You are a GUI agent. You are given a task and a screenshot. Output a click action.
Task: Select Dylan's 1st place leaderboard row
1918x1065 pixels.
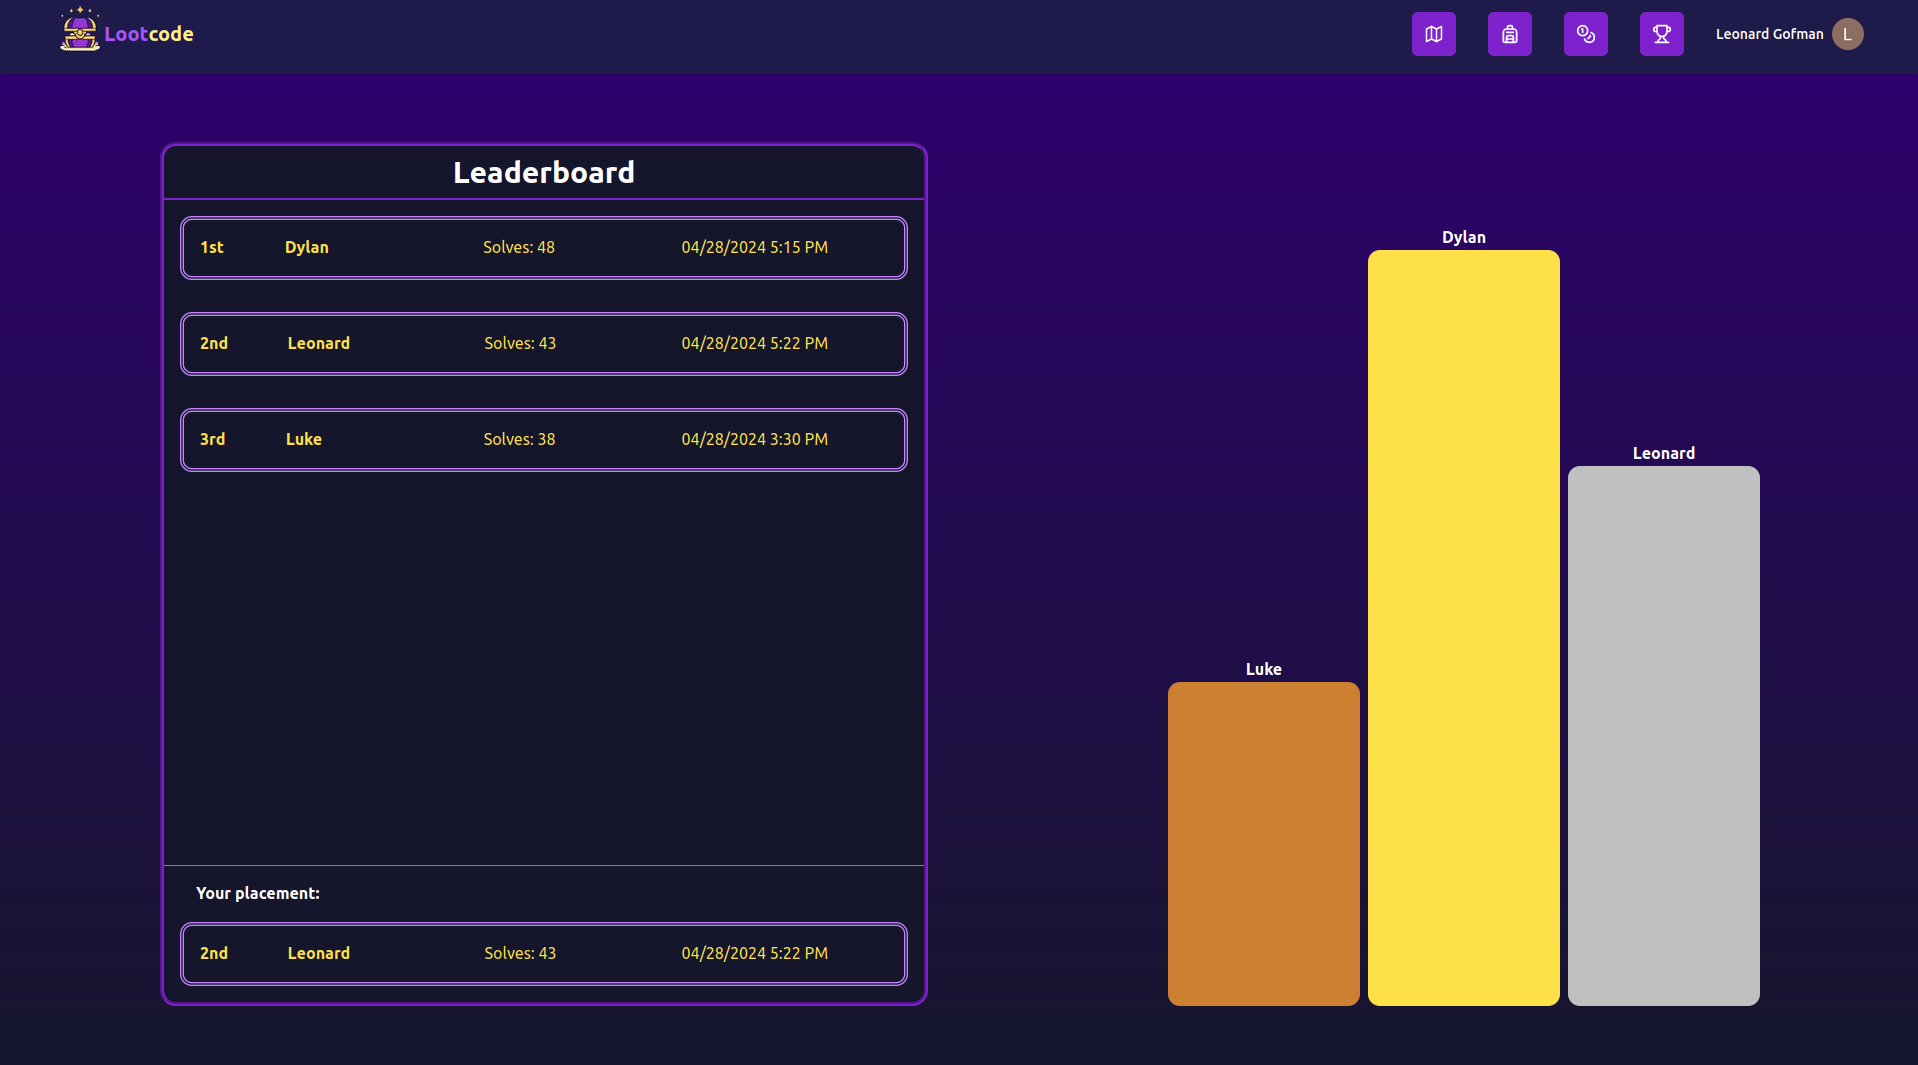pyautogui.click(x=544, y=248)
